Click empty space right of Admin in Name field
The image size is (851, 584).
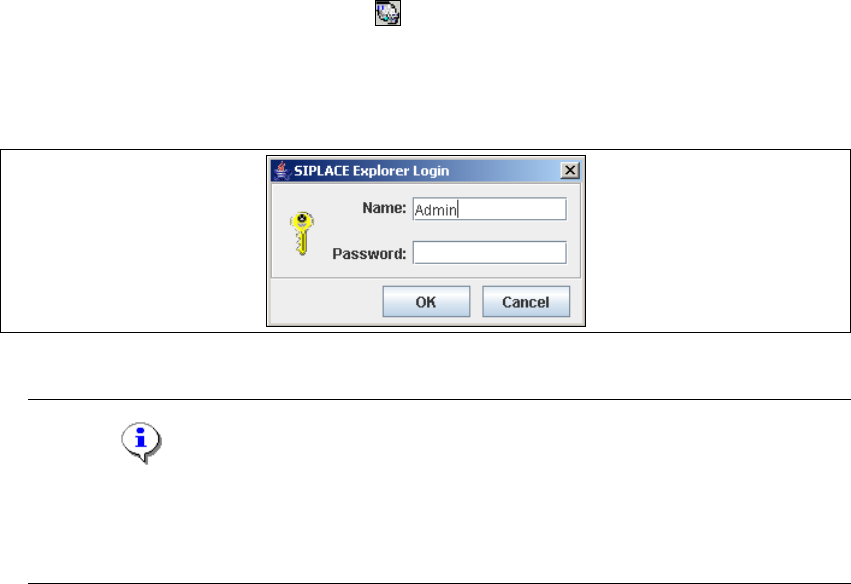coord(512,209)
